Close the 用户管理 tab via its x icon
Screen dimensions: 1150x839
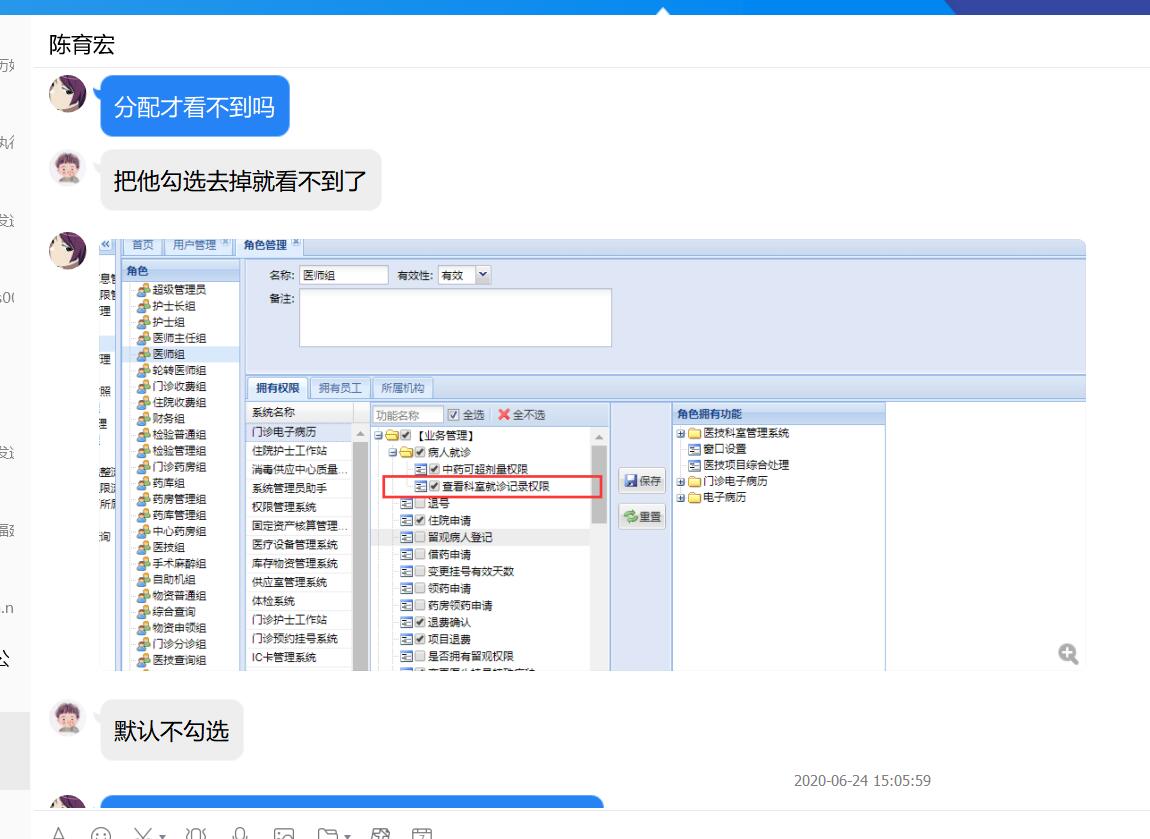225,242
